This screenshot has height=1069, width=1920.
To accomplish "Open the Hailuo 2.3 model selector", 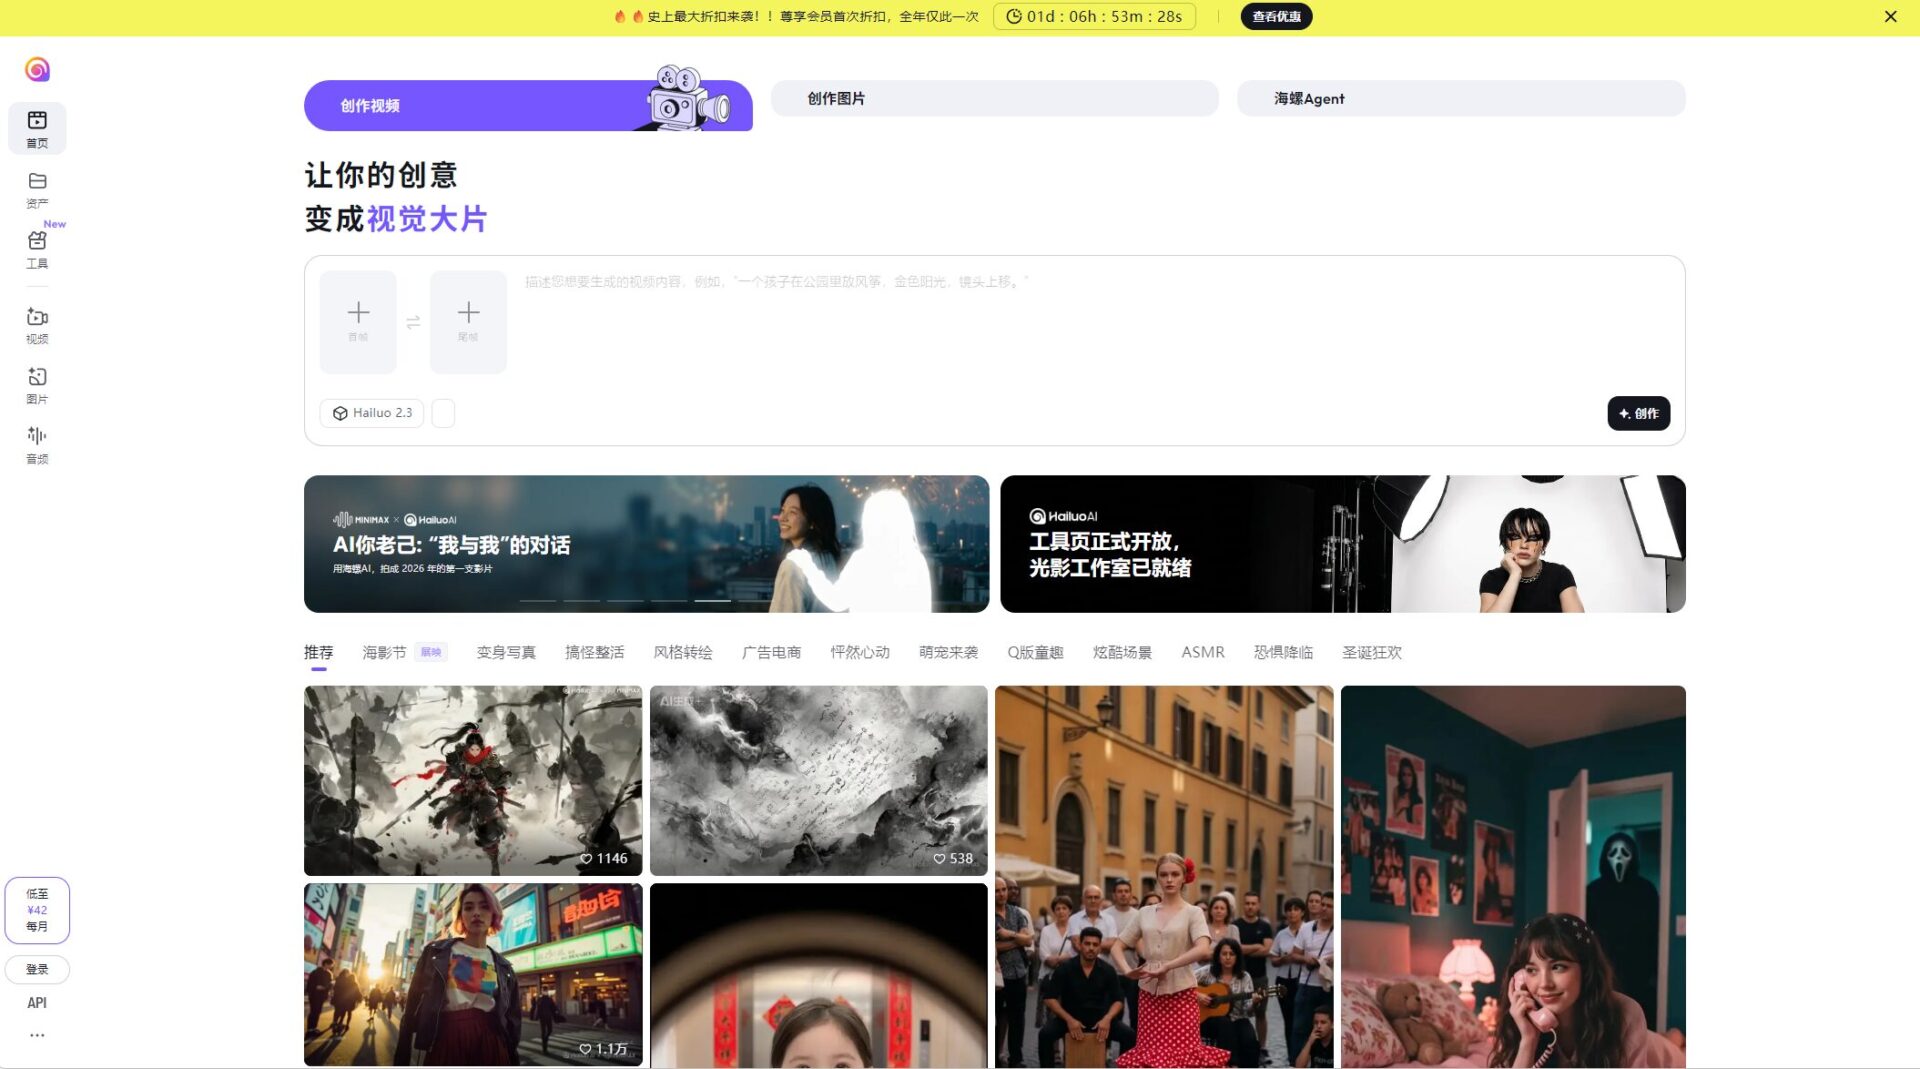I will tap(372, 413).
